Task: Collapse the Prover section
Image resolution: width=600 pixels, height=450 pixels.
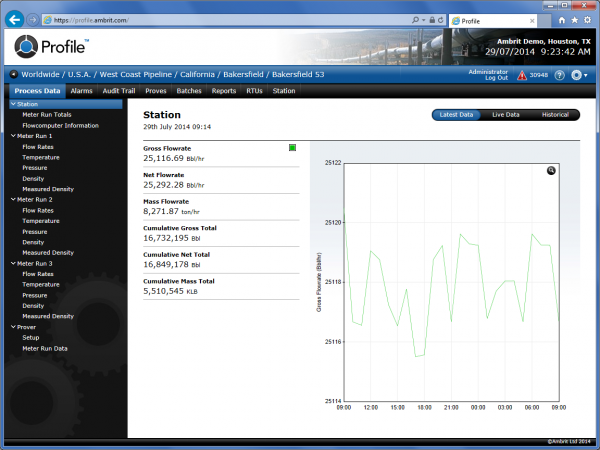Action: pyautogui.click(x=13, y=327)
